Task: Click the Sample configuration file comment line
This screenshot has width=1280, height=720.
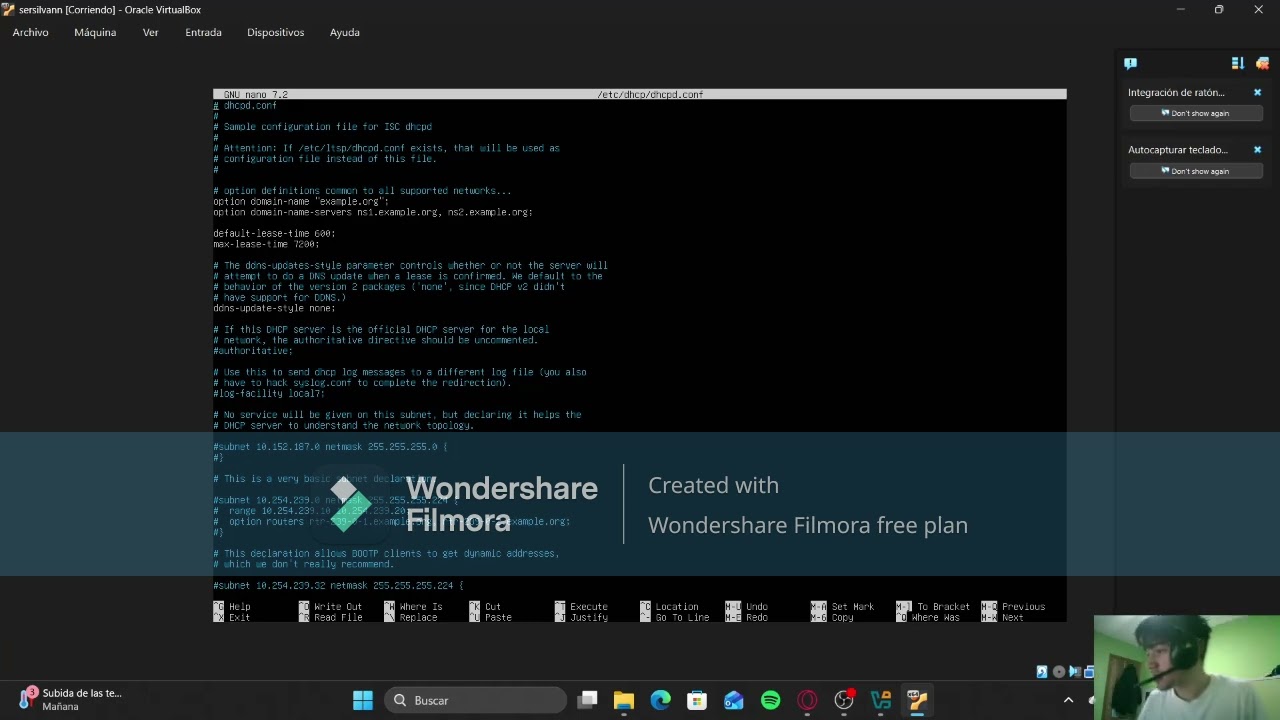Action: pyautogui.click(x=322, y=127)
